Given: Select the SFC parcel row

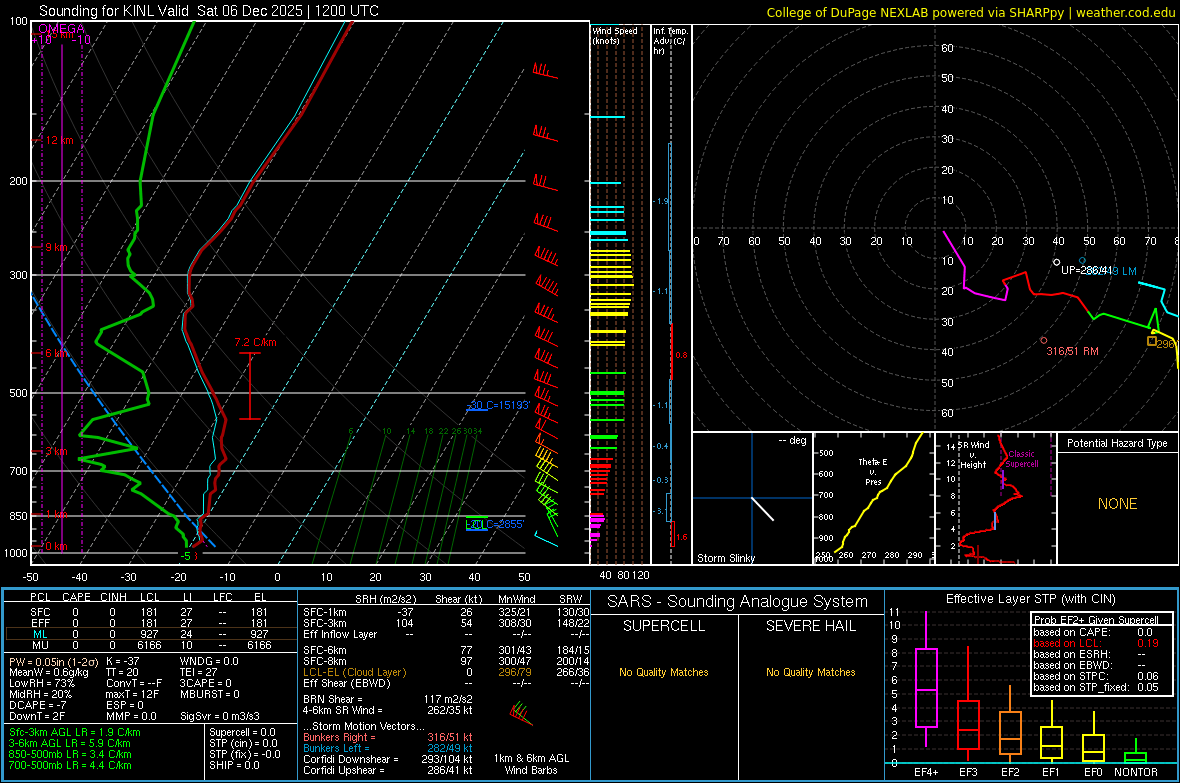Looking at the screenshot, I should [x=149, y=612].
